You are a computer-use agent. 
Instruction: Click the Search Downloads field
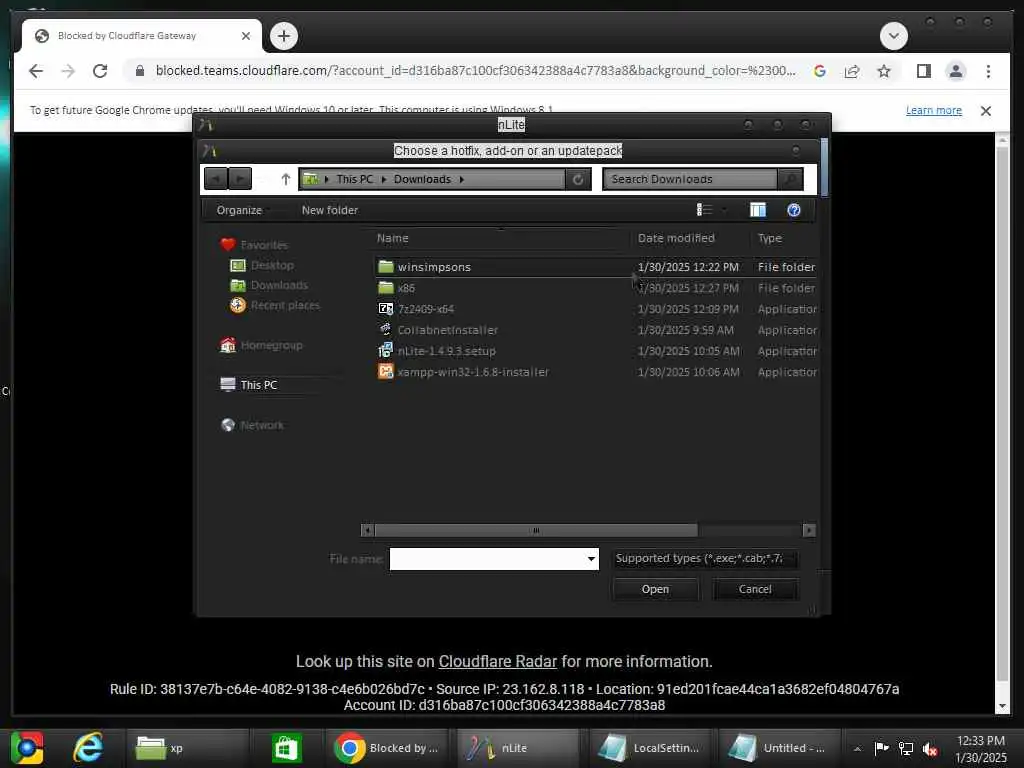click(x=690, y=179)
